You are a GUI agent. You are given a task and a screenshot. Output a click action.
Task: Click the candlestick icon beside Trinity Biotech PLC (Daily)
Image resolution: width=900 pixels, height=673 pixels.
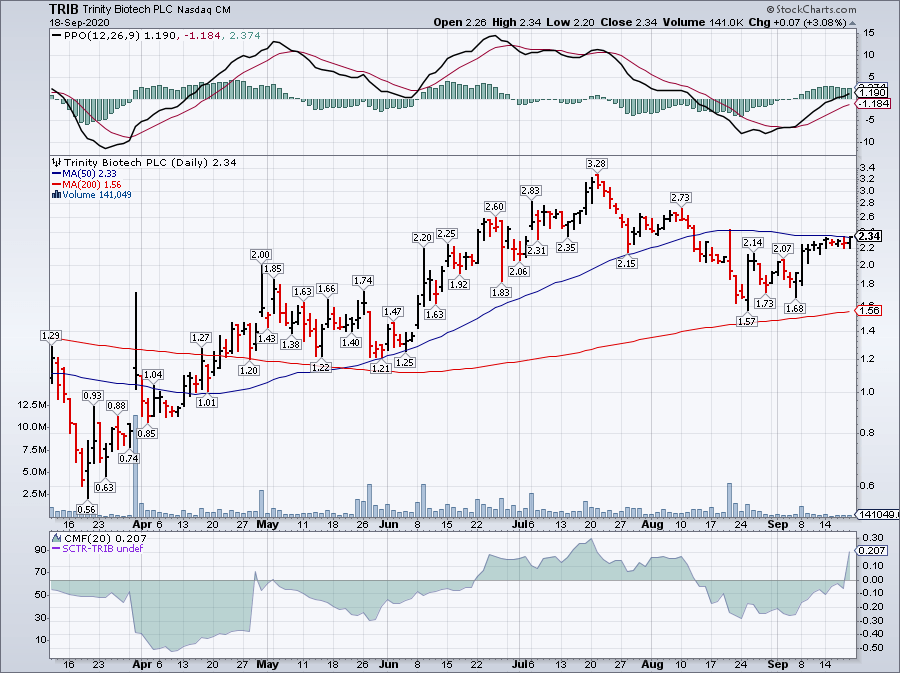pyautogui.click(x=57, y=162)
